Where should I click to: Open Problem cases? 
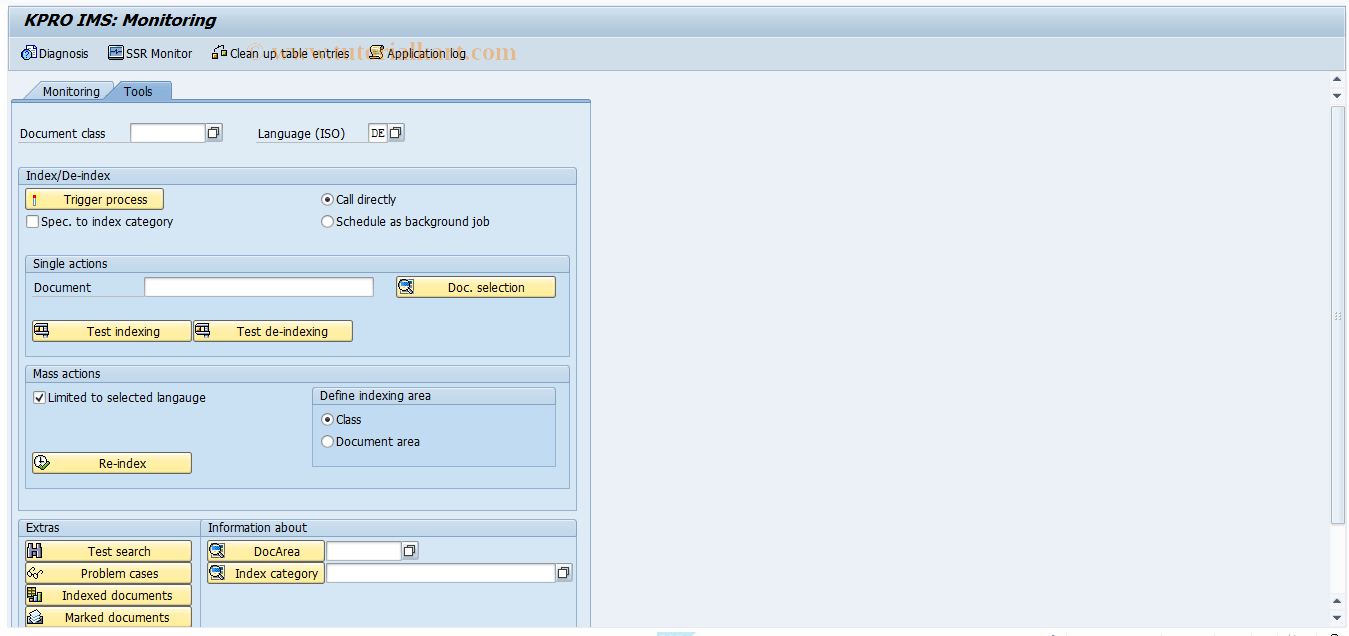107,573
